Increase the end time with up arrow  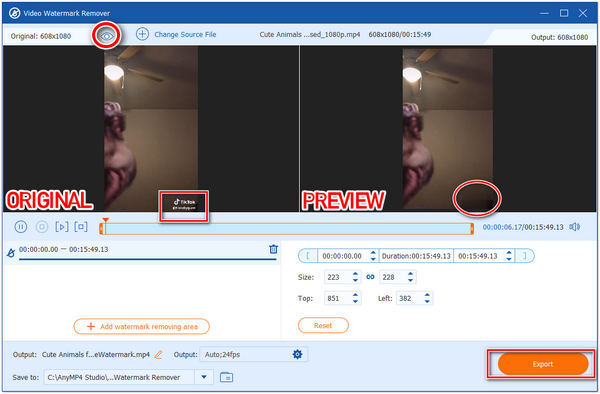509,253
